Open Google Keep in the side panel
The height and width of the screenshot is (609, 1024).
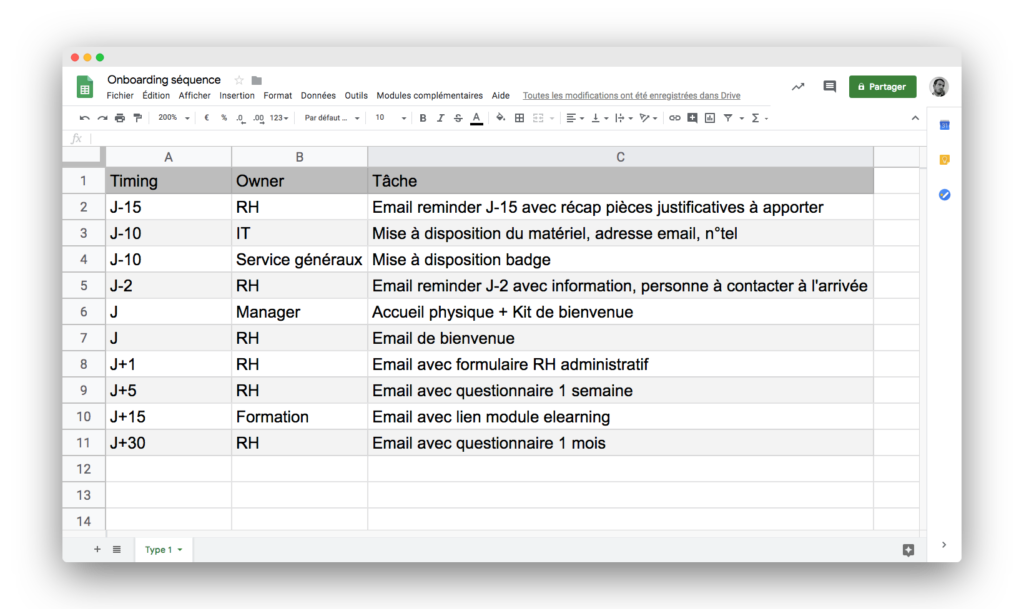pos(944,160)
